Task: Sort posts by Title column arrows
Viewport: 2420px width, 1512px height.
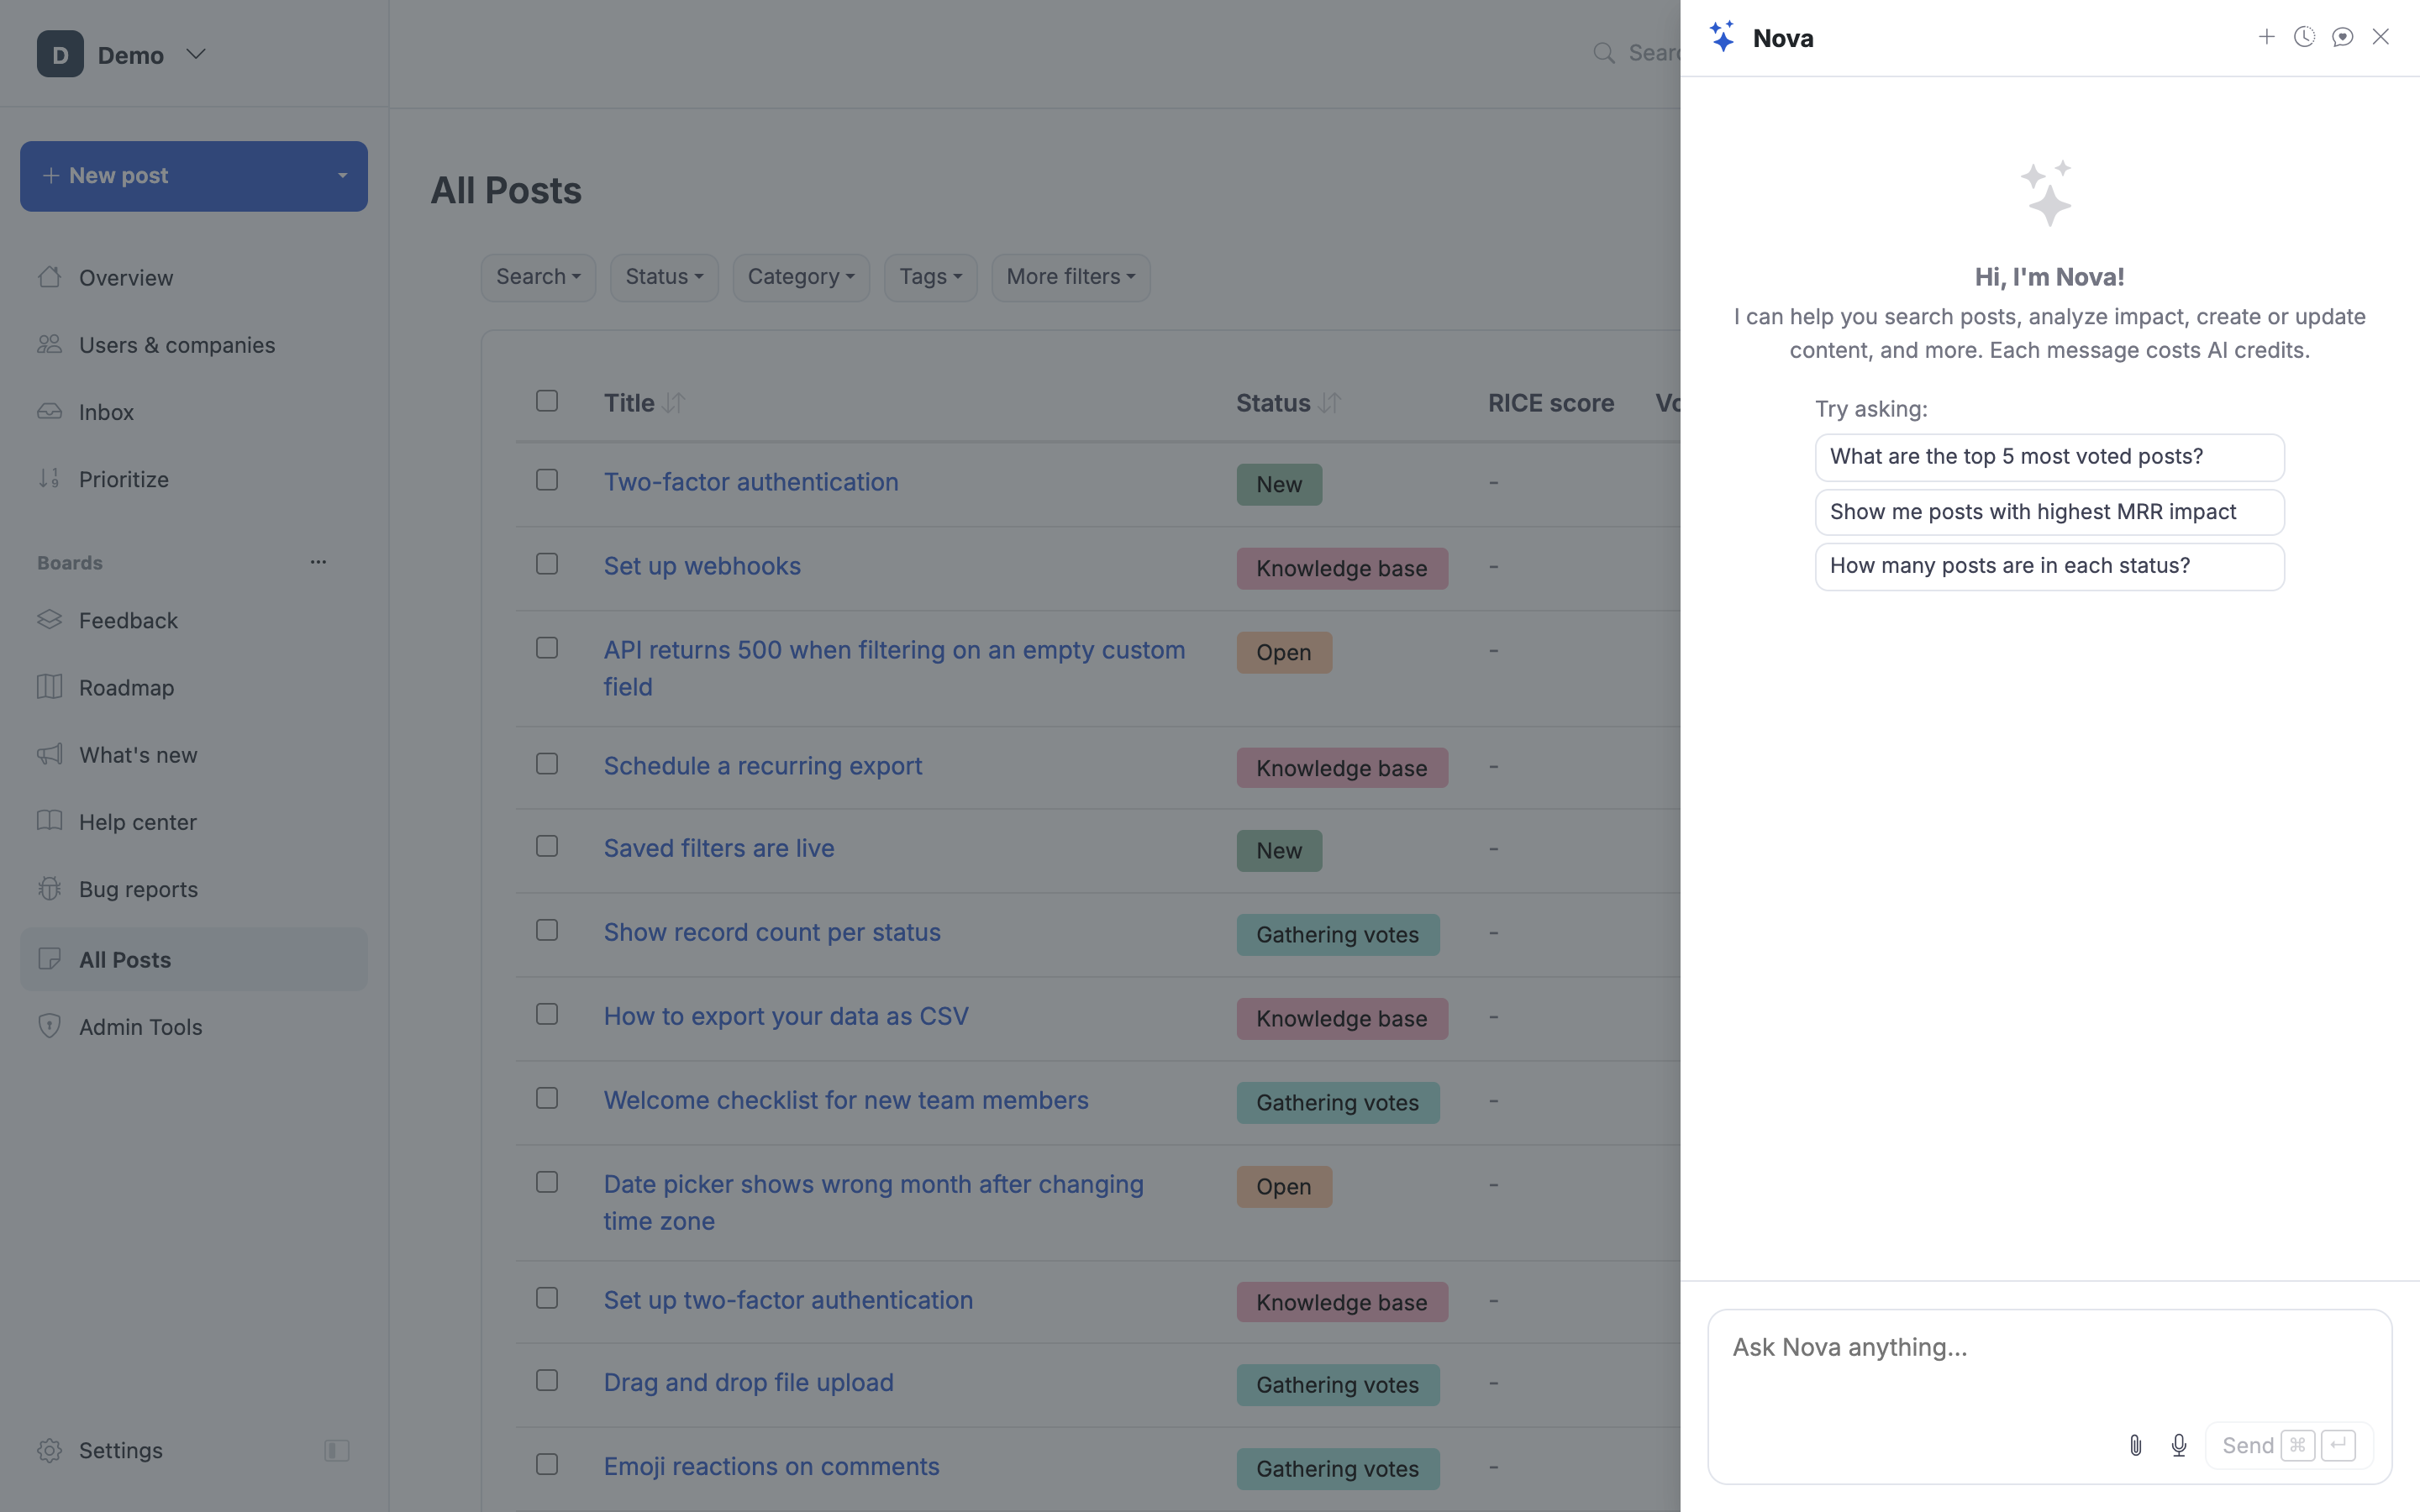Action: pos(674,403)
